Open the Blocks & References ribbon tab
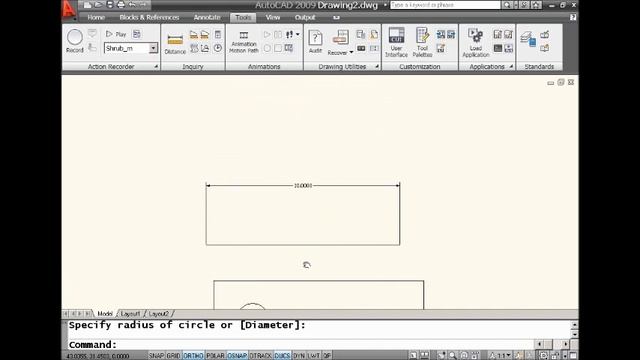Screen dimensions: 640x360 coord(149,18)
